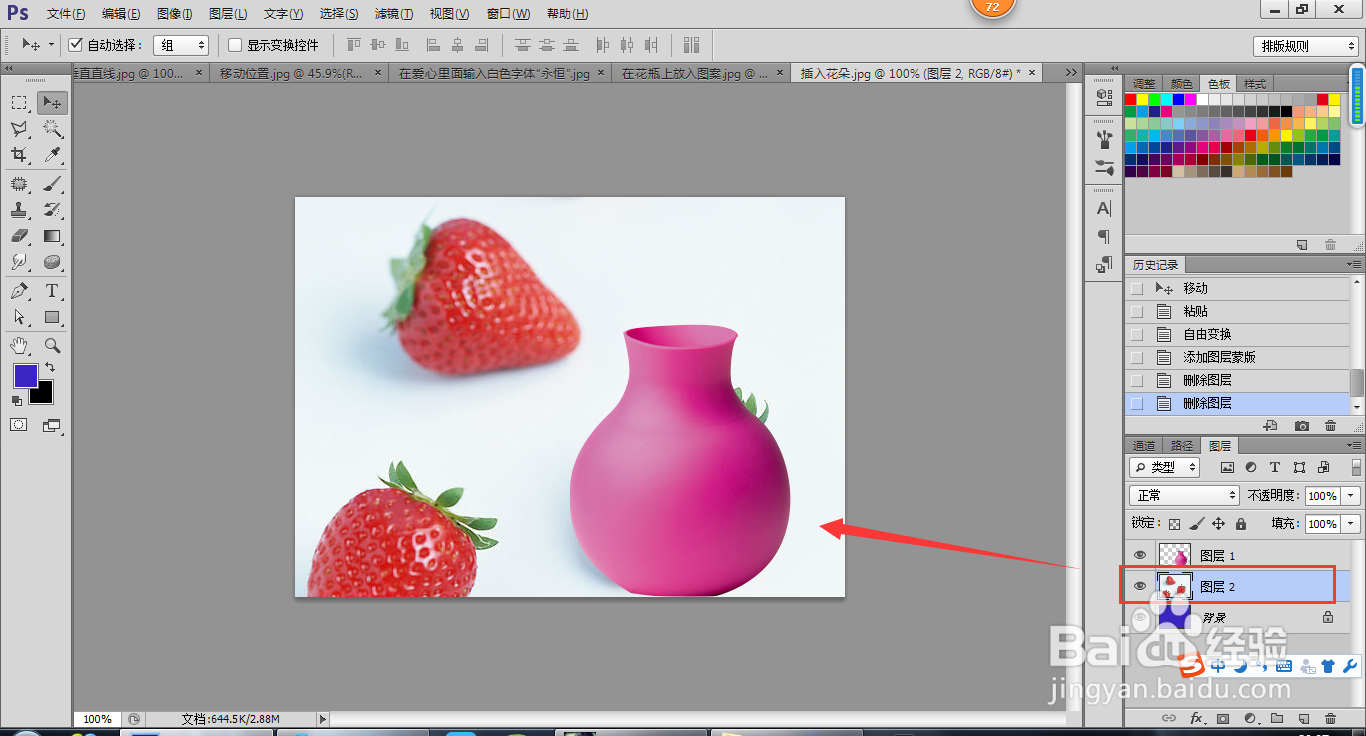The width and height of the screenshot is (1366, 736).
Task: Create a new snapshot in History panel
Action: pyautogui.click(x=1301, y=426)
